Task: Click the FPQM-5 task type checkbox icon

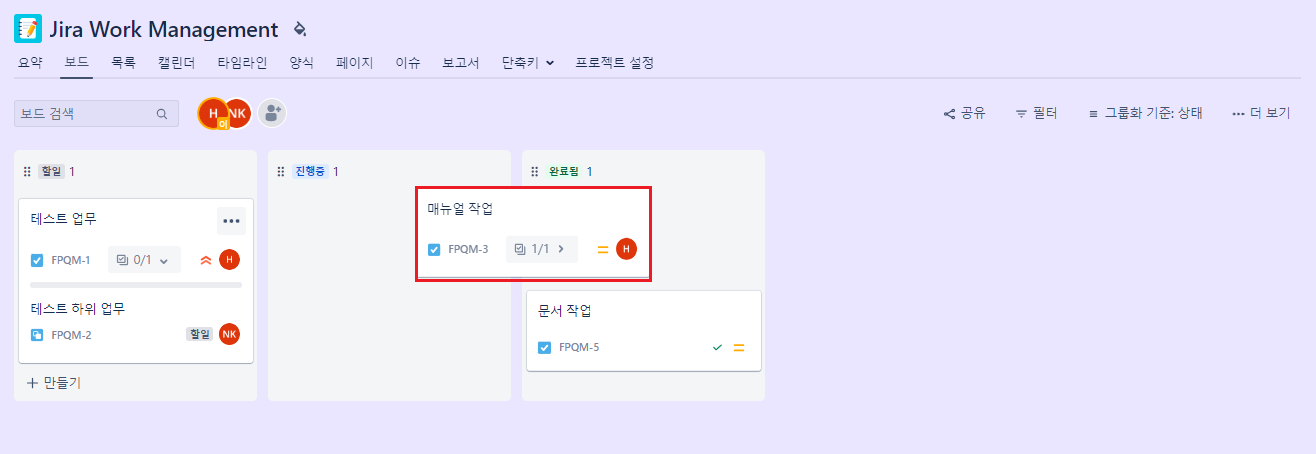Action: [x=545, y=347]
